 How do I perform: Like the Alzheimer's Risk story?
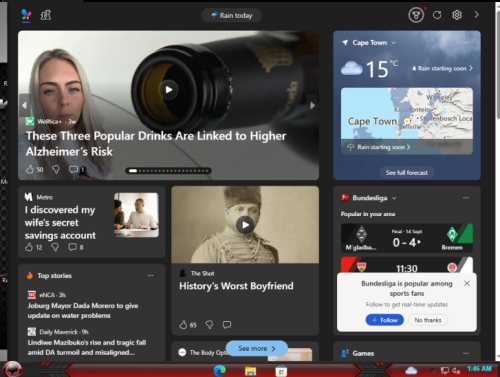point(30,169)
